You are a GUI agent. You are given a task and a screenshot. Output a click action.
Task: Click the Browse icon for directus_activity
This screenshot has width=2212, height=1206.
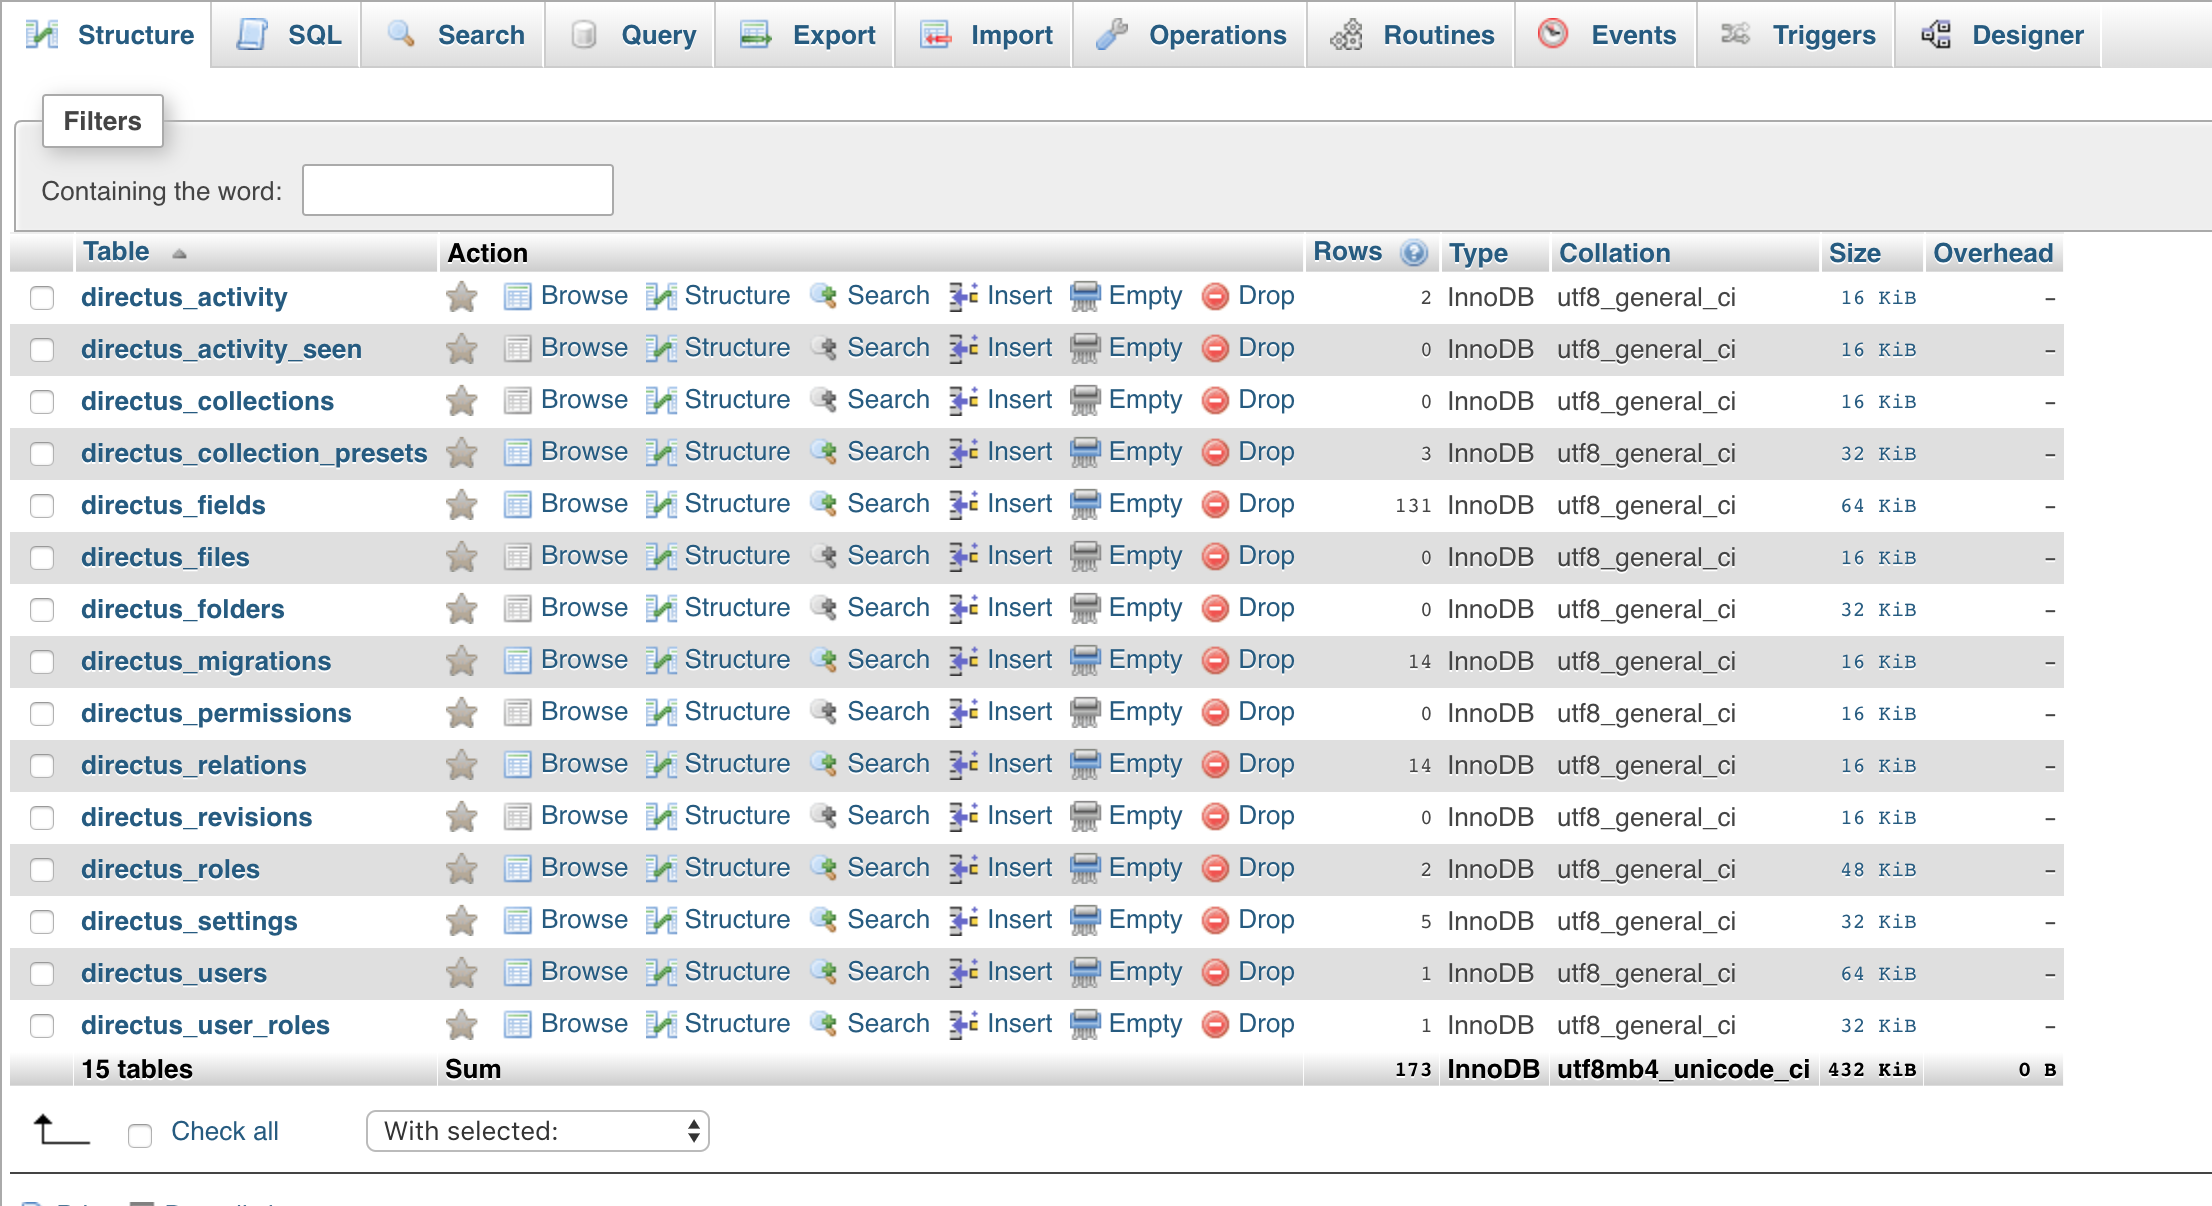(x=517, y=296)
